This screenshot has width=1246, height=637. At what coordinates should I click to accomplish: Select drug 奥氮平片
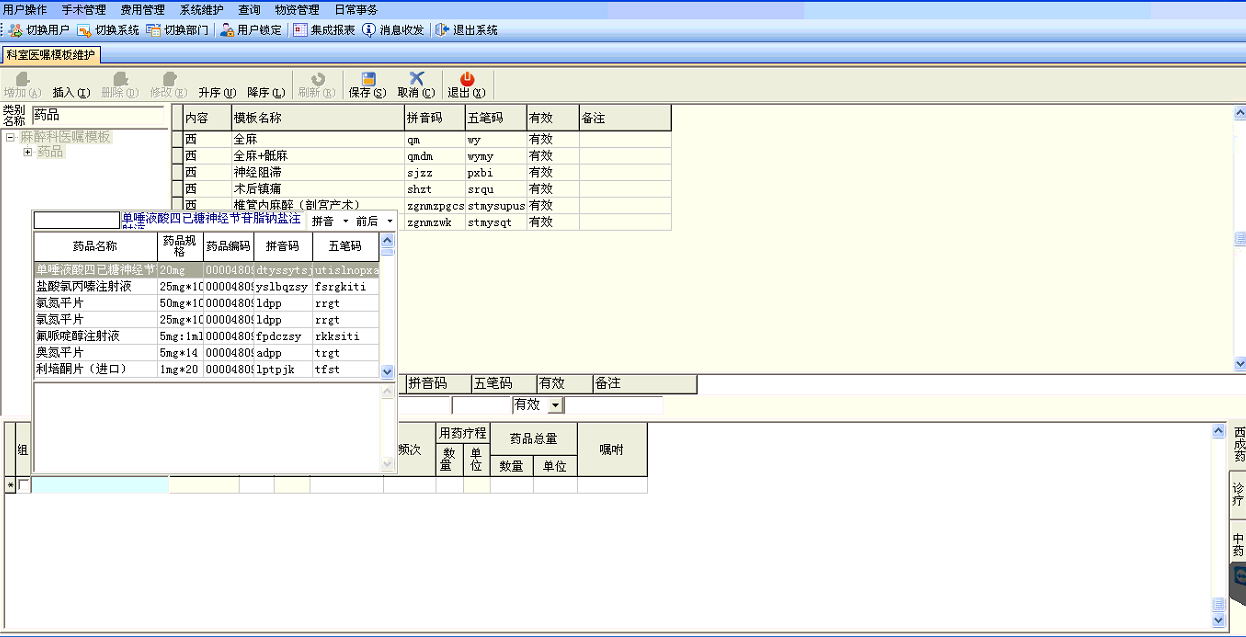click(x=207, y=352)
